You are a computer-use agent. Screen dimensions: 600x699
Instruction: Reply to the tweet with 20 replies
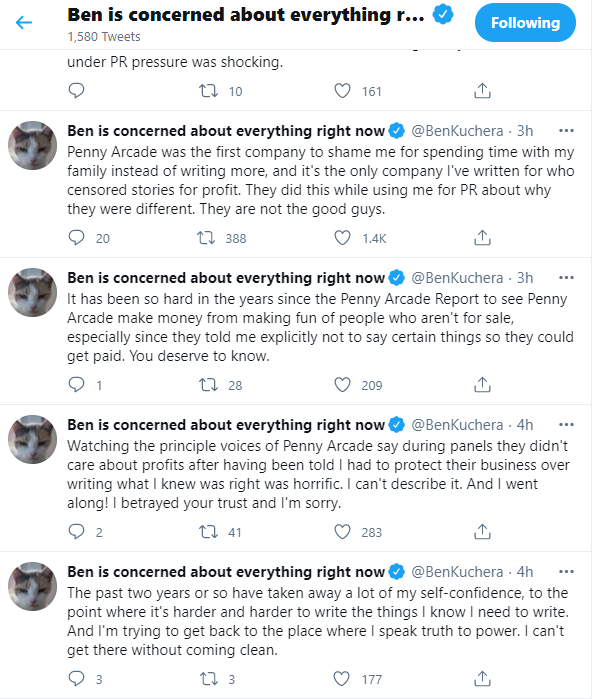76,238
